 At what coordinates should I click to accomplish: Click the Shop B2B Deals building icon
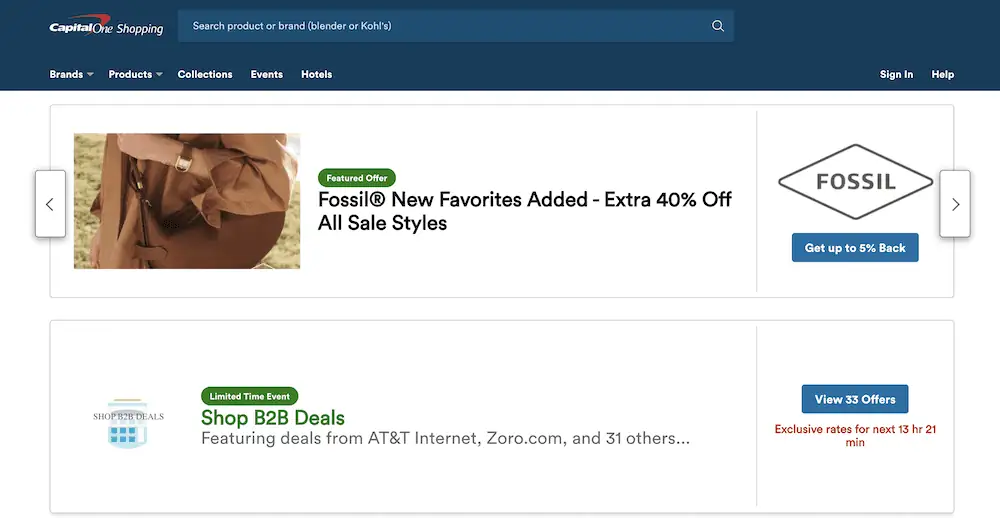pyautogui.click(x=127, y=423)
